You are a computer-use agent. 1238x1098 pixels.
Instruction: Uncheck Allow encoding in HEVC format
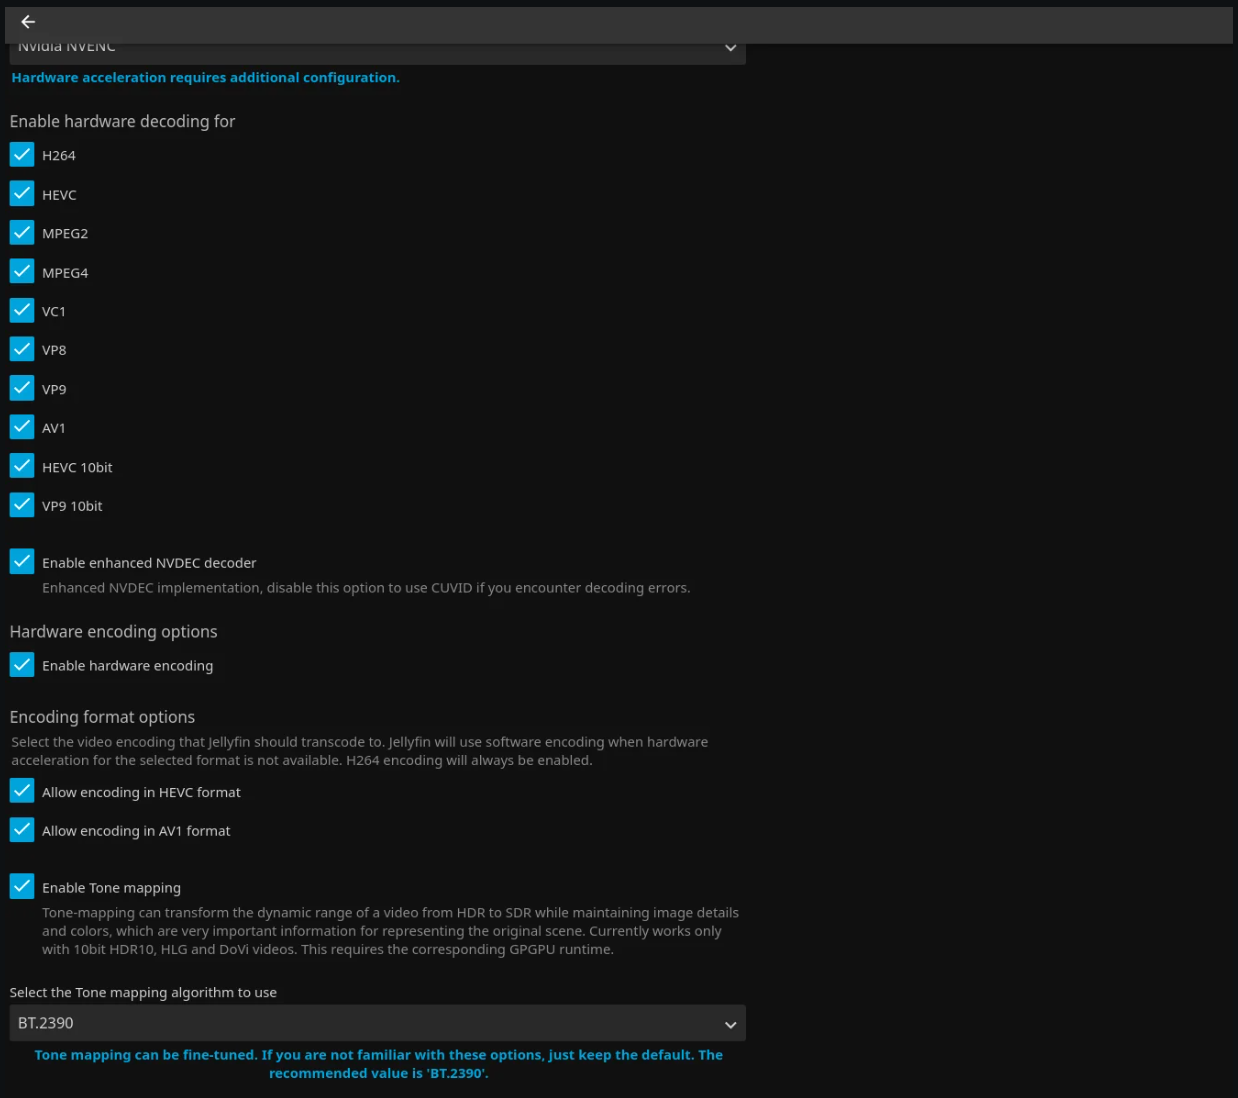coord(22,791)
